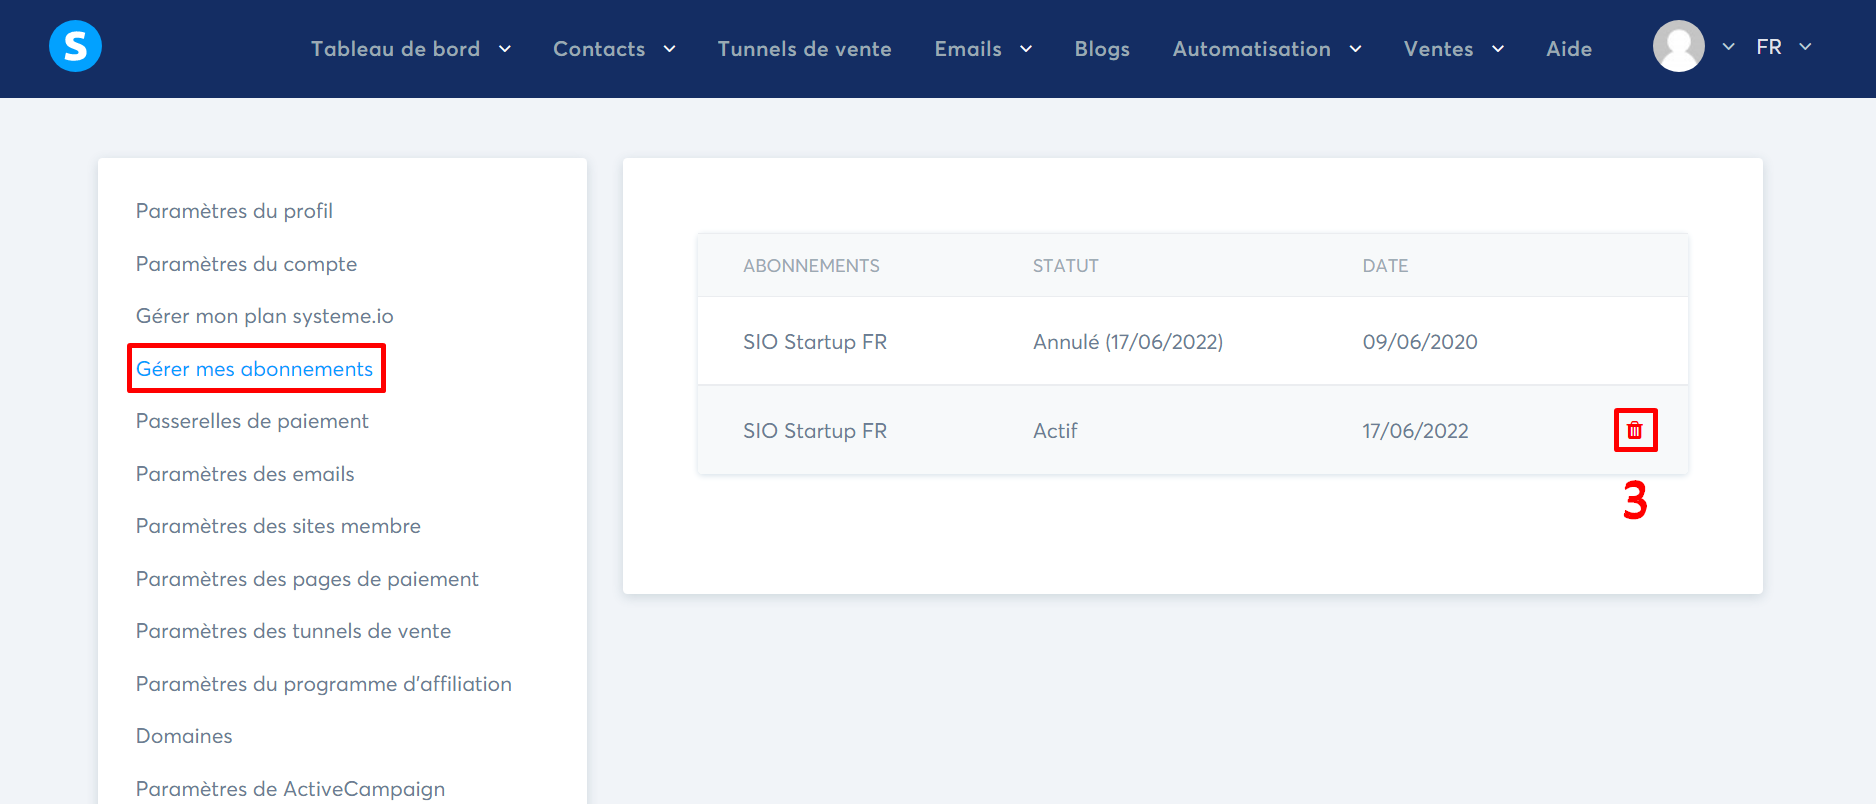Open the Domaines settings
Viewport: 1876px width, 804px height.
pos(184,736)
